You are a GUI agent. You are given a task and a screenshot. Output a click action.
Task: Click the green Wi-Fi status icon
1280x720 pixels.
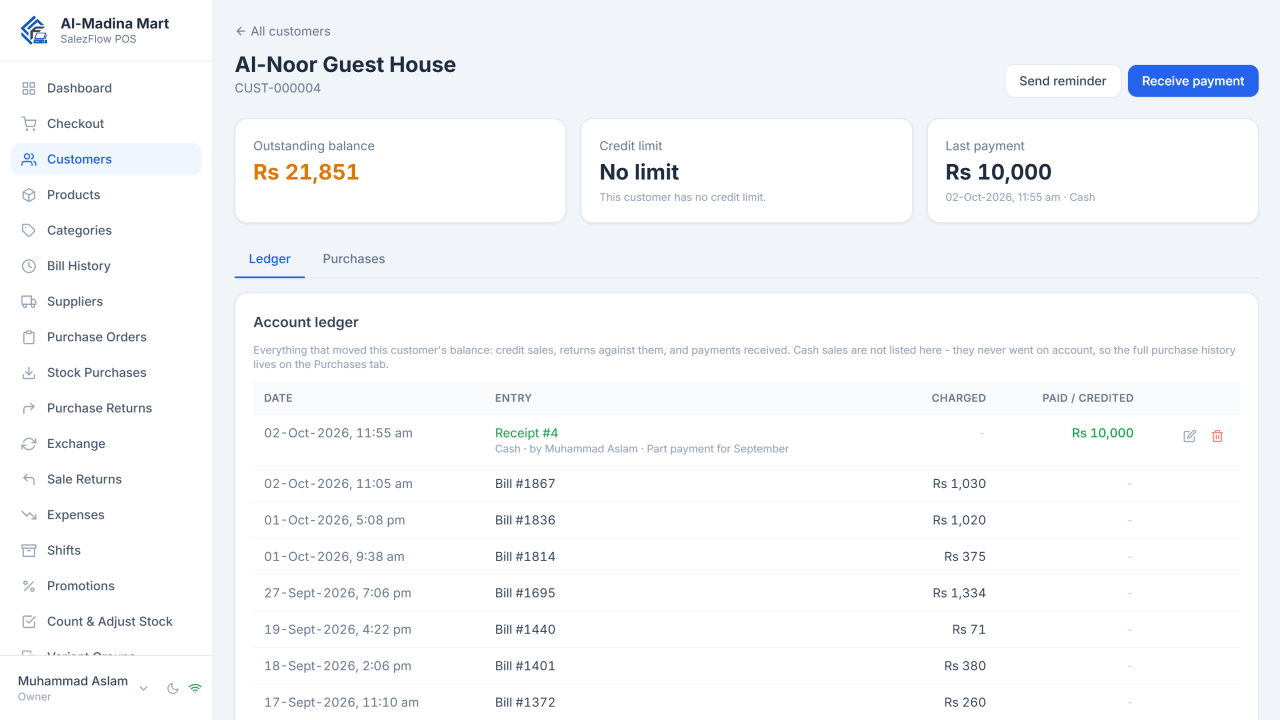(x=195, y=688)
